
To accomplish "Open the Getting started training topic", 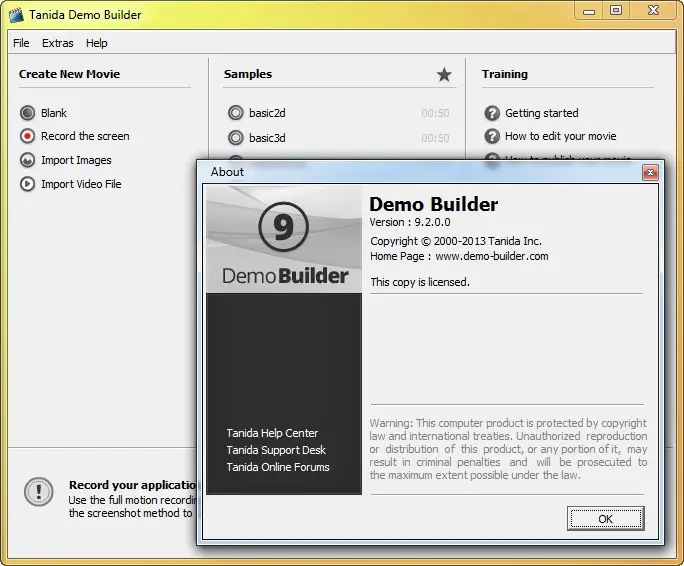I will 541,113.
